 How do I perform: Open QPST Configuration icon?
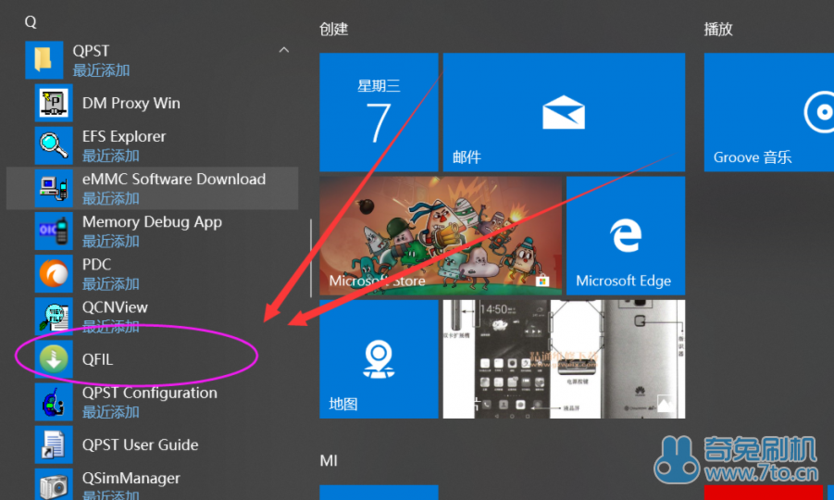tap(54, 402)
